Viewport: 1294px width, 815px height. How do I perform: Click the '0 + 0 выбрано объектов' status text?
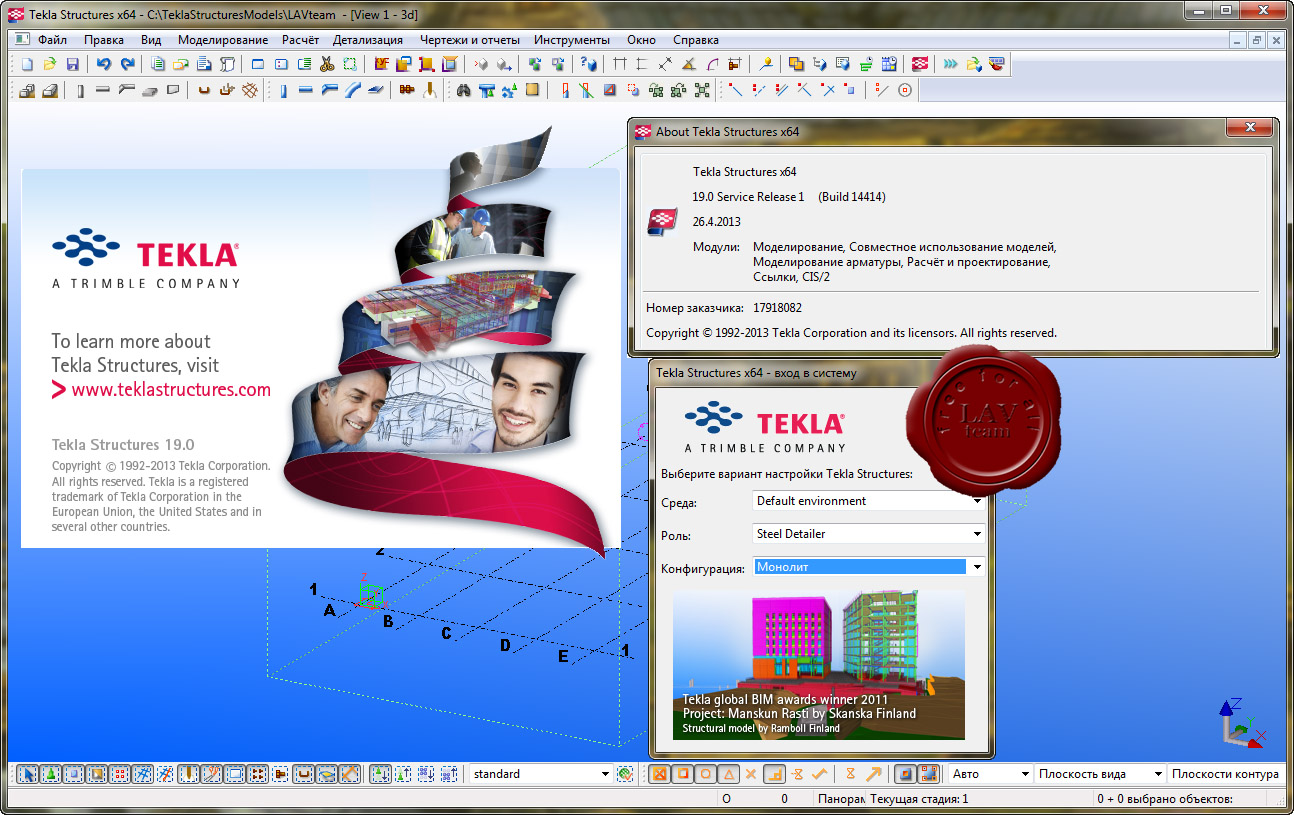[x=1165, y=799]
